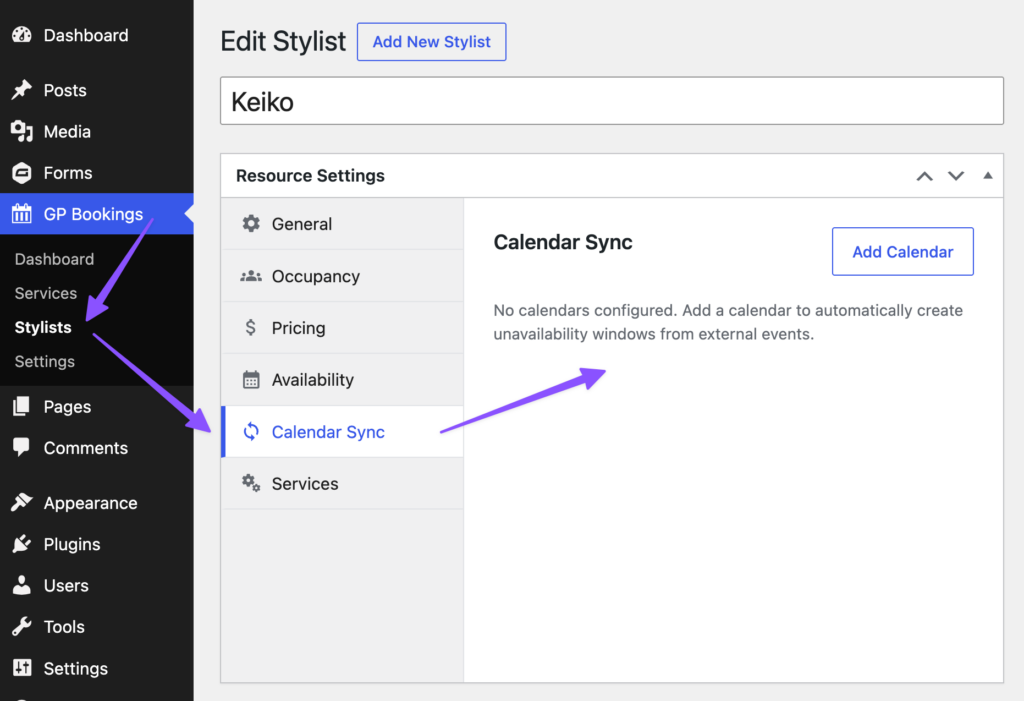This screenshot has height=701, width=1024.
Task: Click the Resource Settings panel heading
Action: click(x=310, y=176)
